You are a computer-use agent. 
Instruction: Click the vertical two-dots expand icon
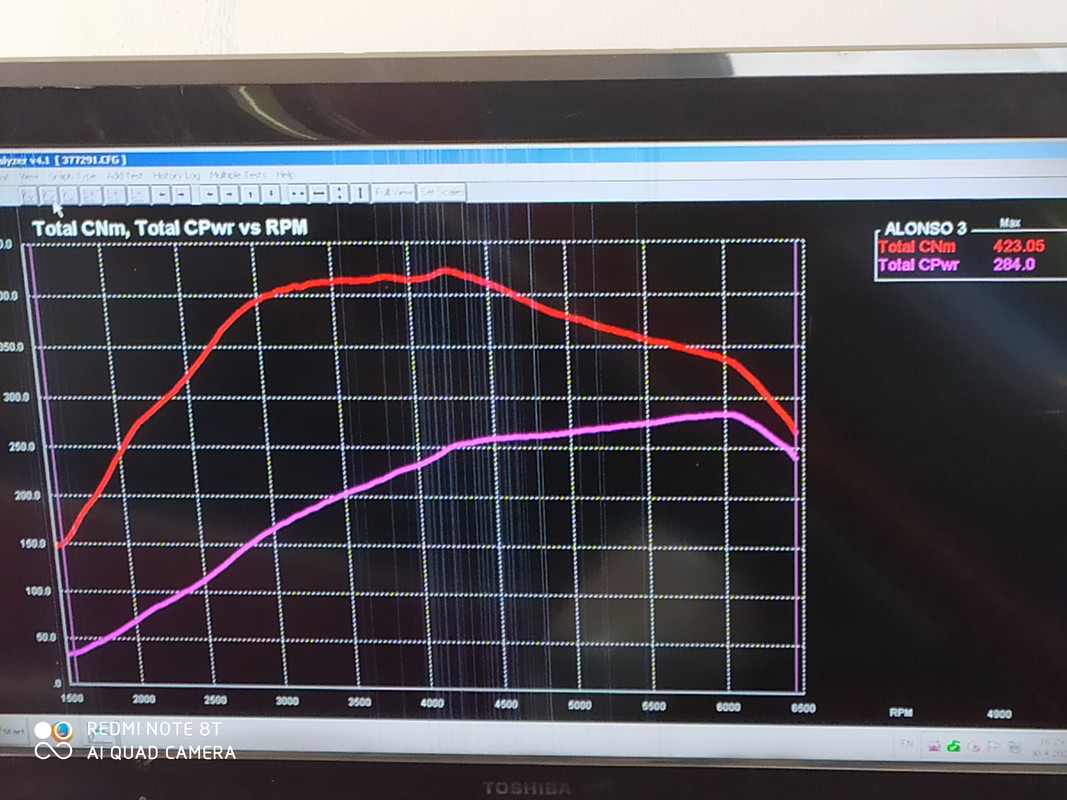tap(340, 193)
